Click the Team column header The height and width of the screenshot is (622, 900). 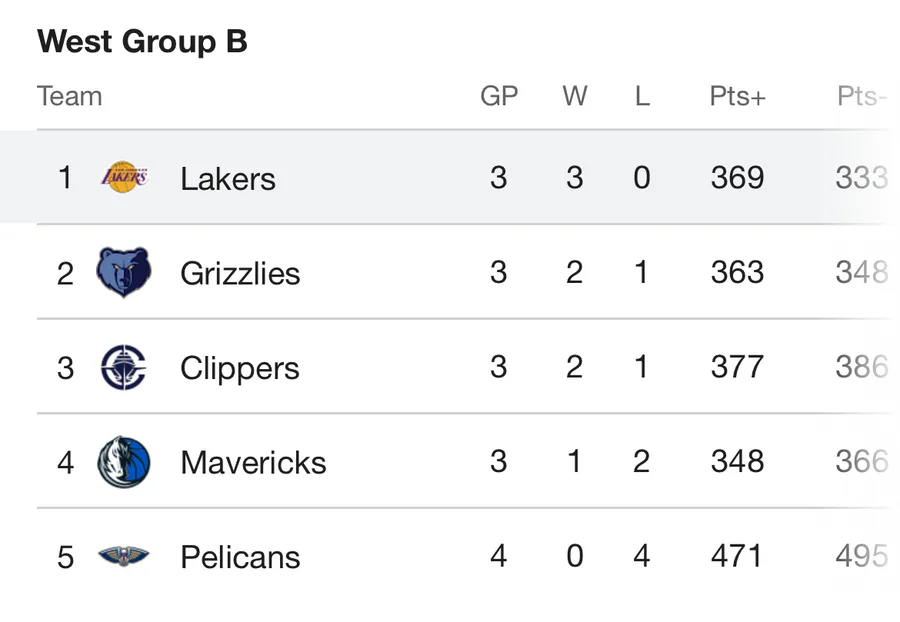coord(69,96)
